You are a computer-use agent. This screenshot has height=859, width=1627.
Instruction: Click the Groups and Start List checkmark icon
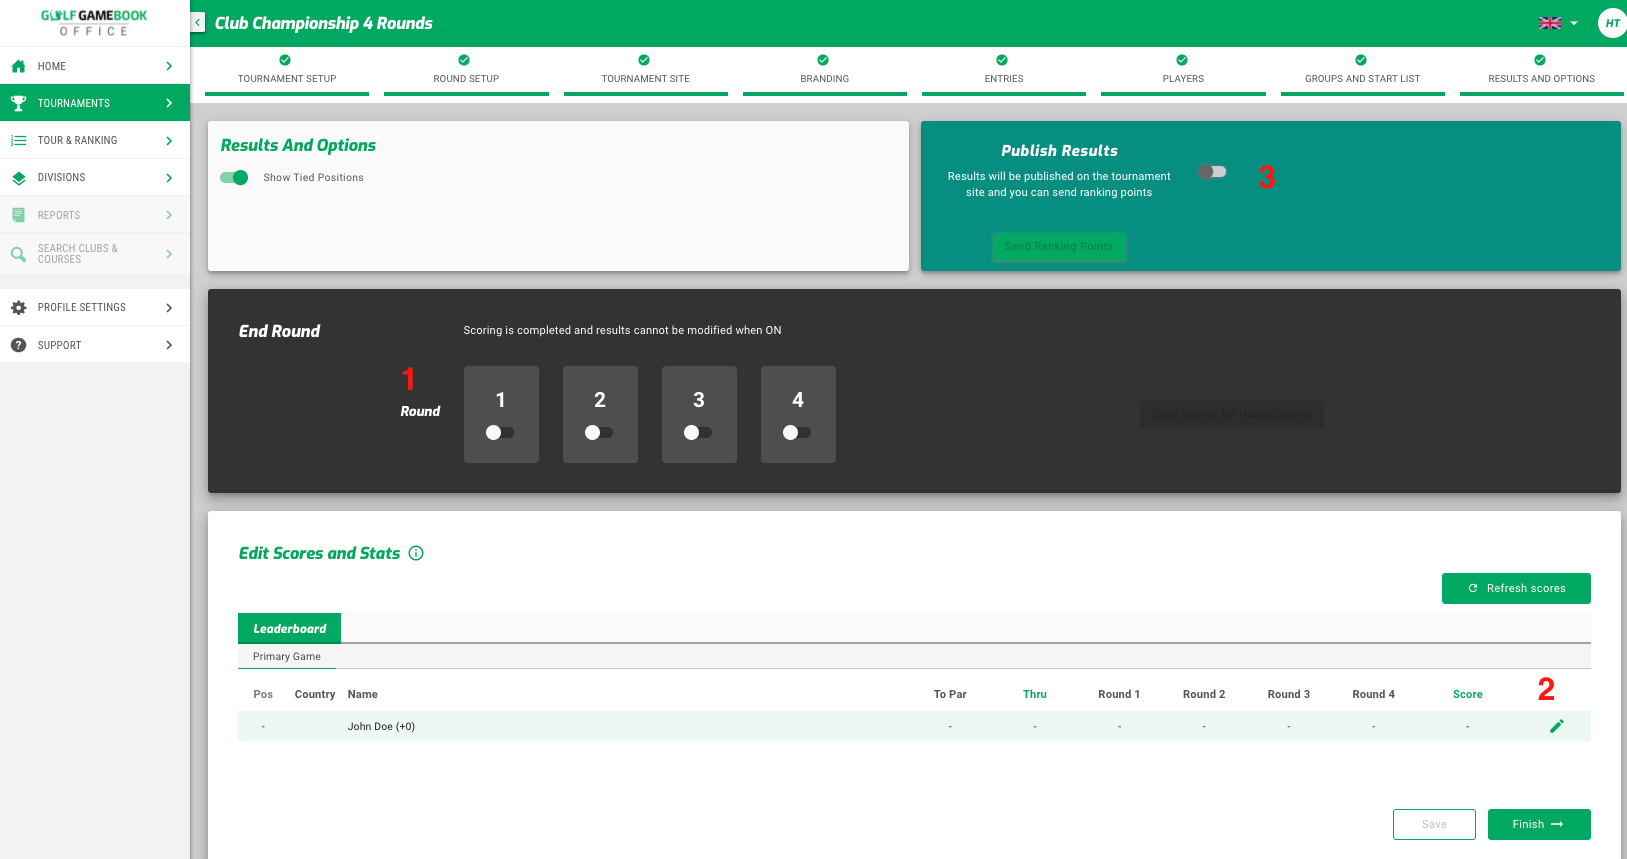pos(1361,60)
